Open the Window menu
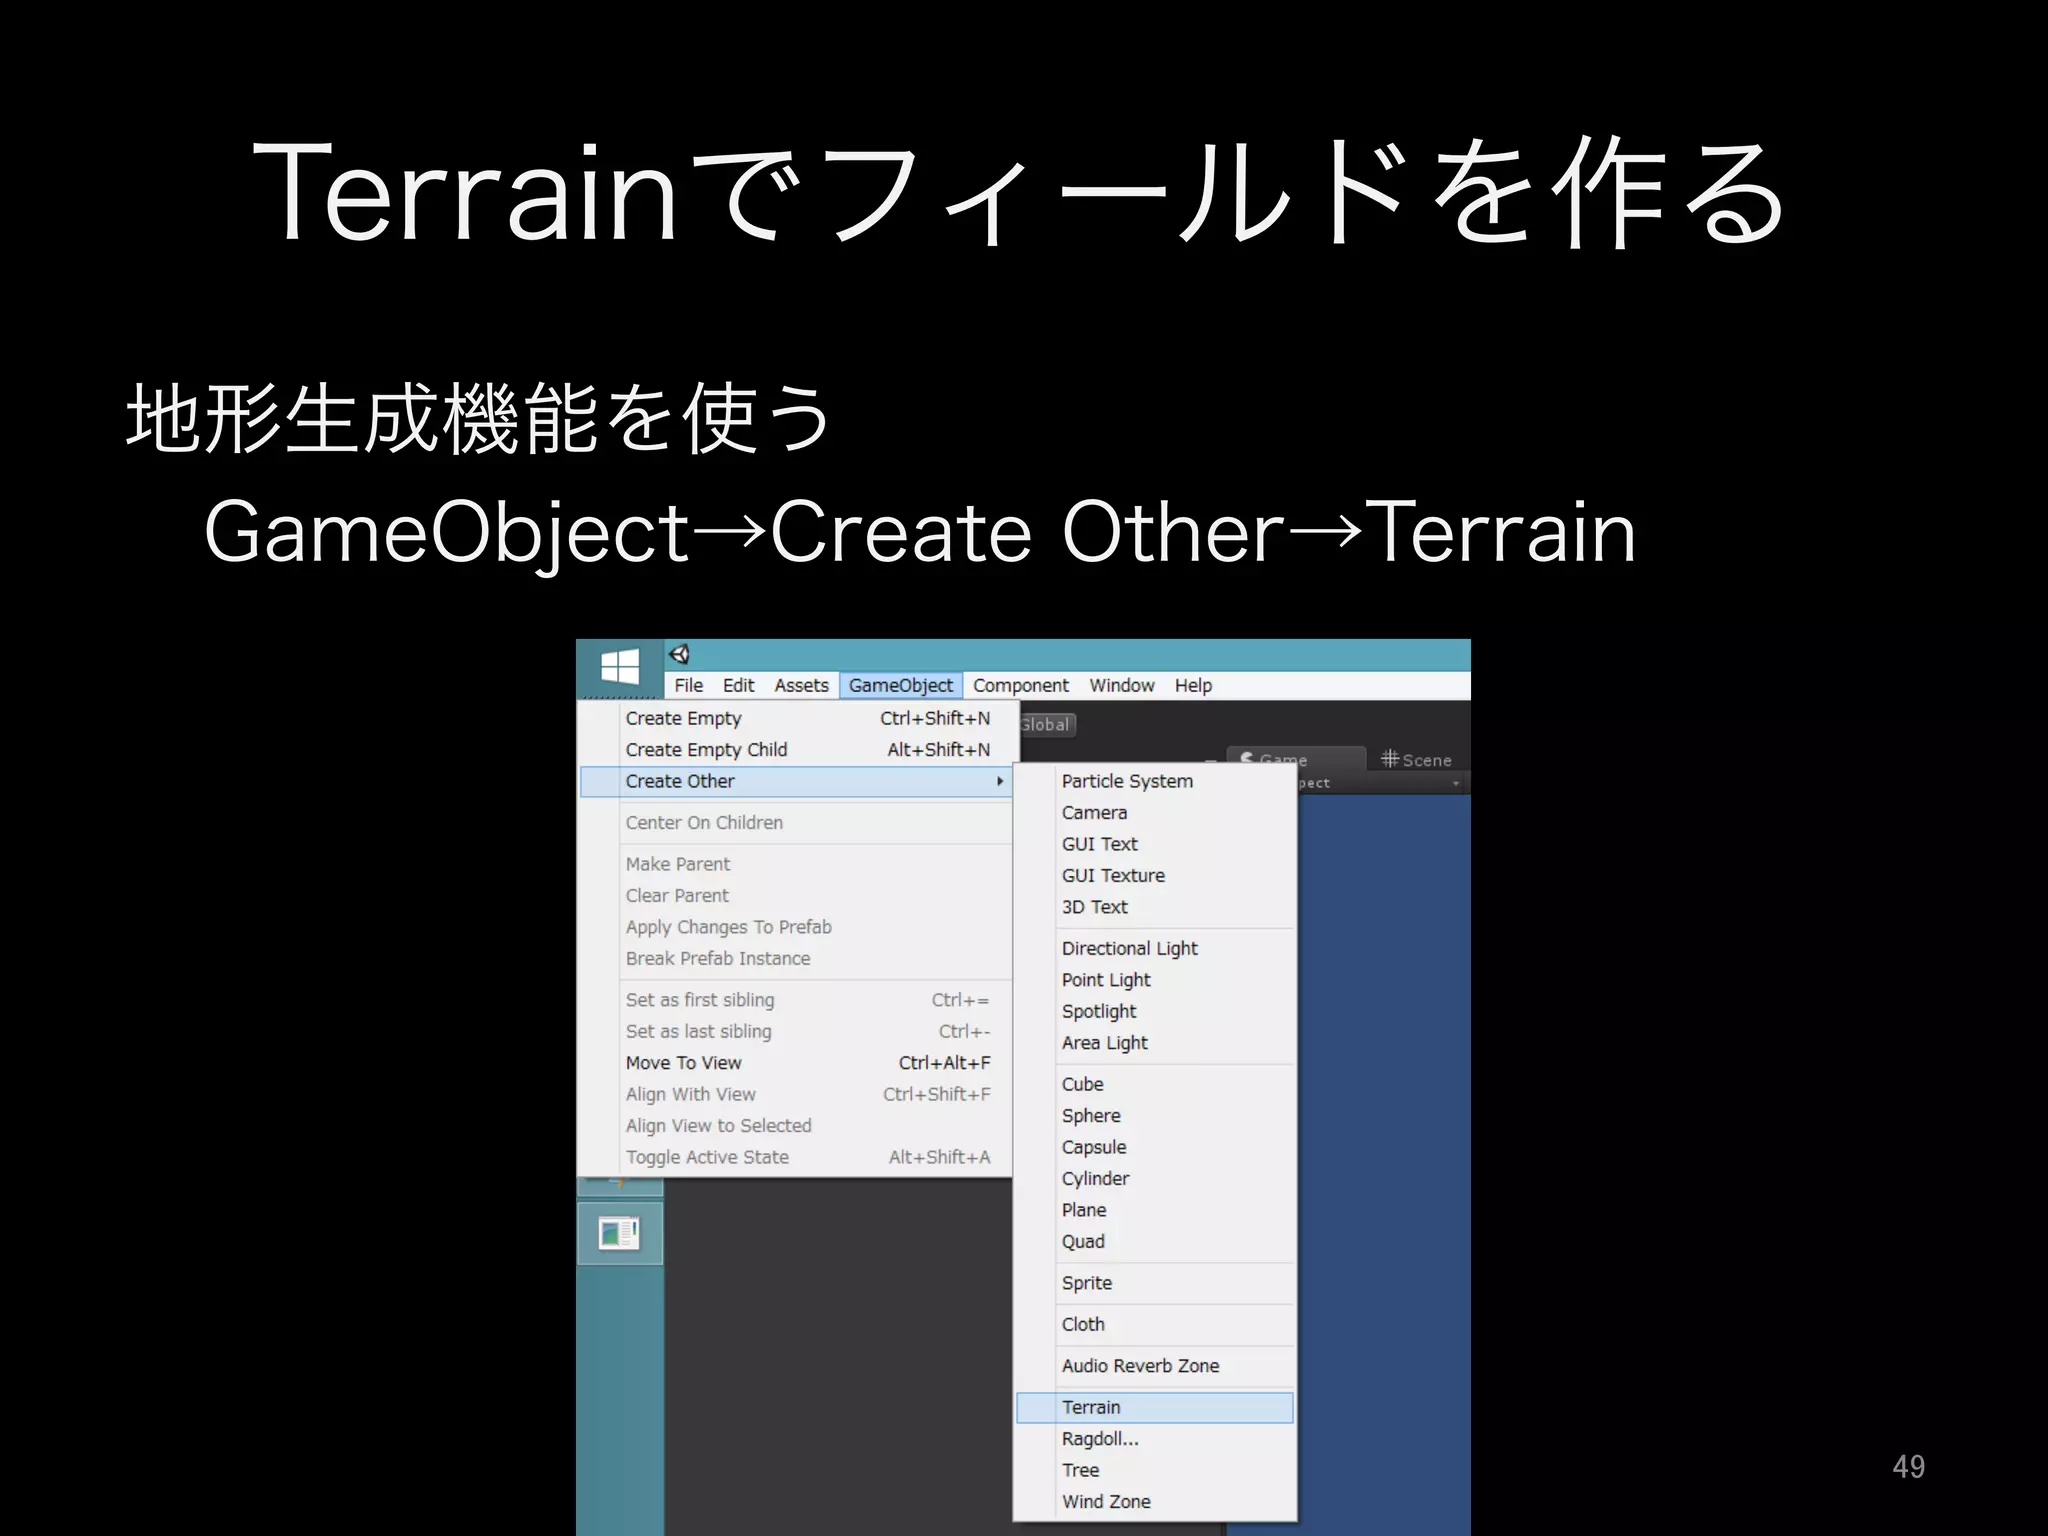Image resolution: width=2048 pixels, height=1536 pixels. (x=1122, y=685)
